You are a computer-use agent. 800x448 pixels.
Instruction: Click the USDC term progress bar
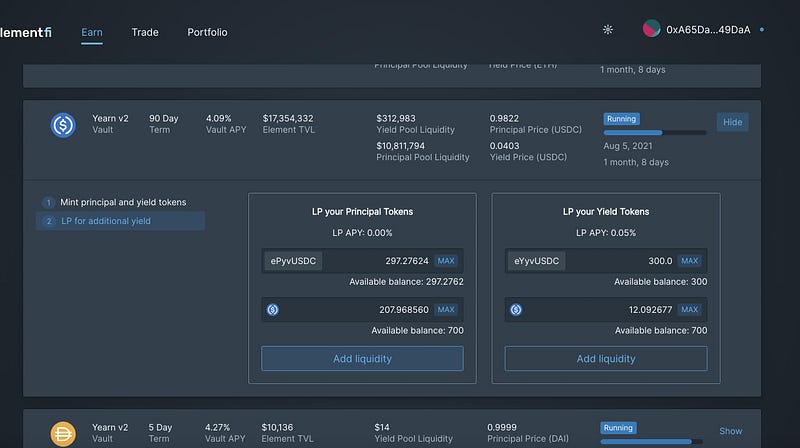coord(655,133)
